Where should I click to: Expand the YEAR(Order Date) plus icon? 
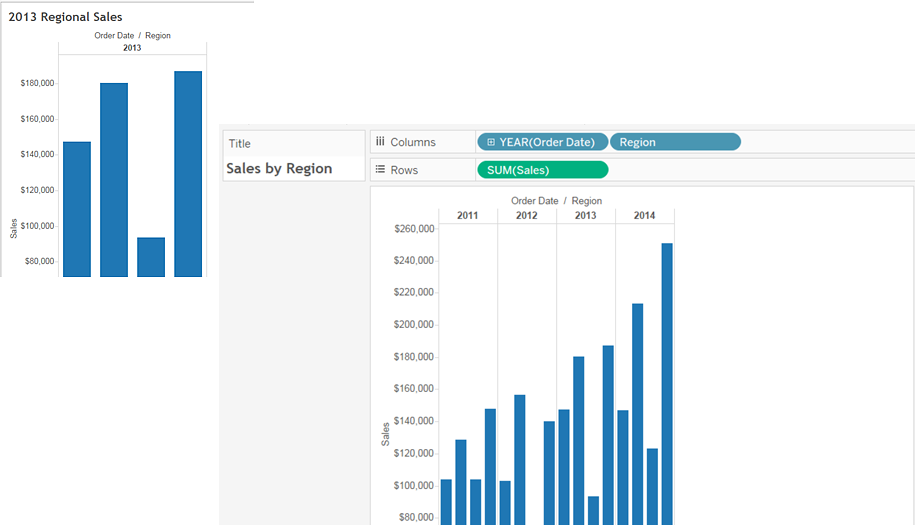coord(491,142)
